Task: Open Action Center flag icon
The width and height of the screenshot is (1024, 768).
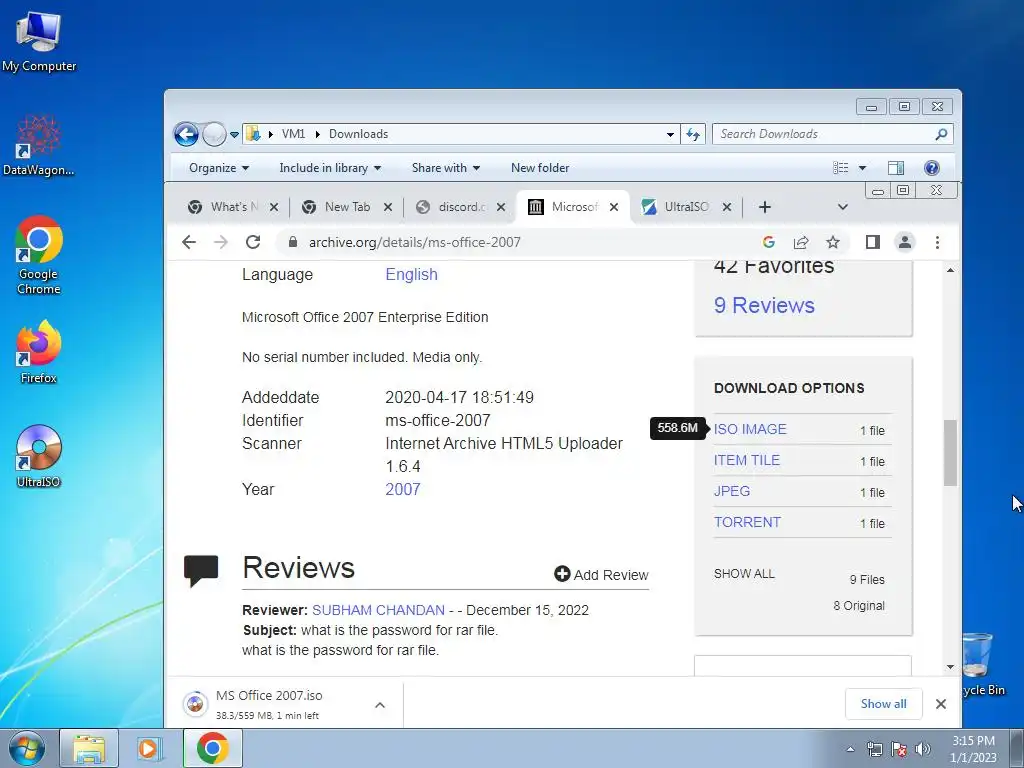Action: point(899,749)
